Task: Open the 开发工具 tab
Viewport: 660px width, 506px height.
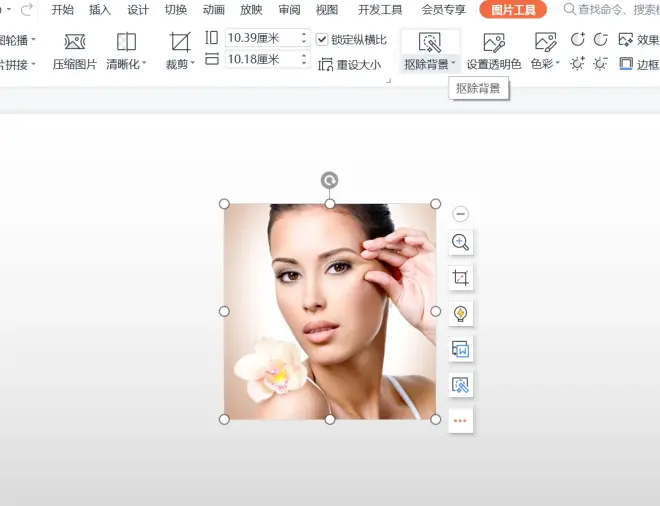Action: 380,9
